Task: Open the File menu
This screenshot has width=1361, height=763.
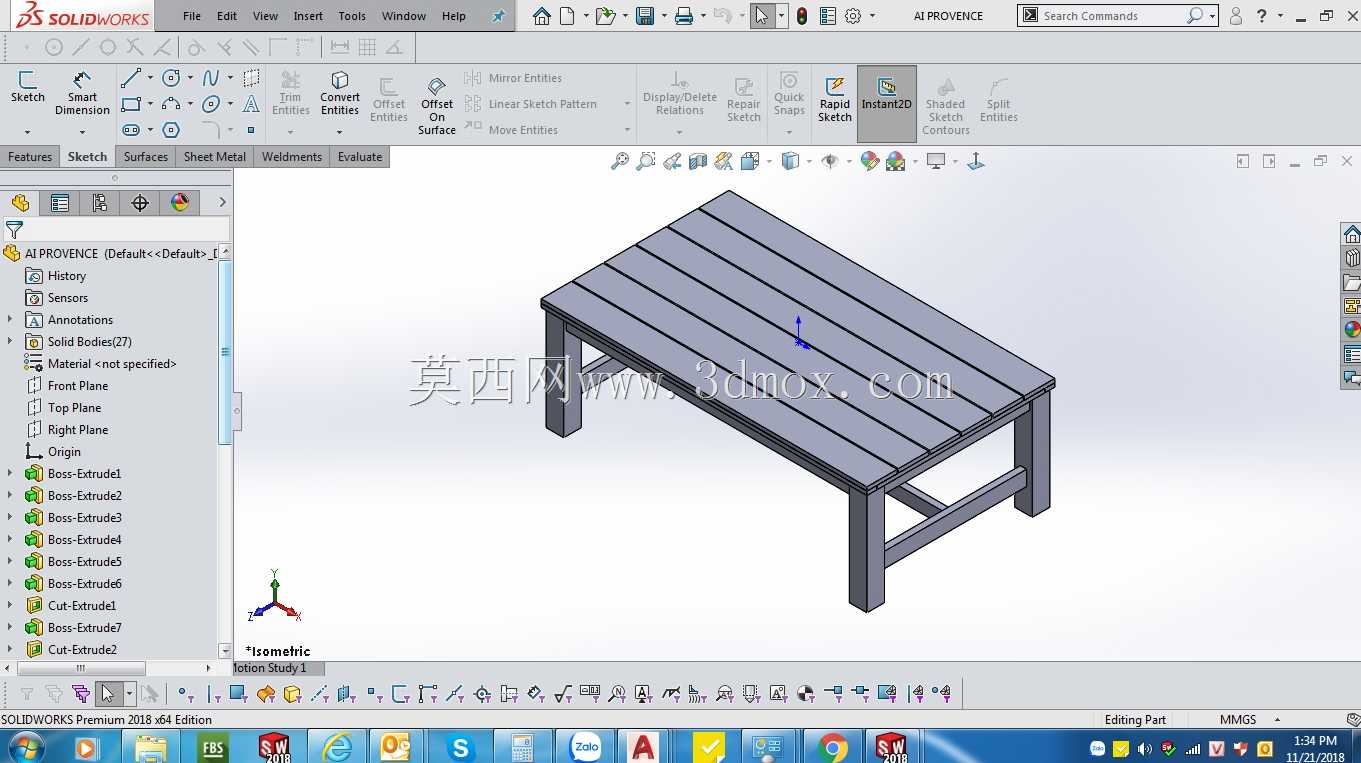Action: (192, 16)
